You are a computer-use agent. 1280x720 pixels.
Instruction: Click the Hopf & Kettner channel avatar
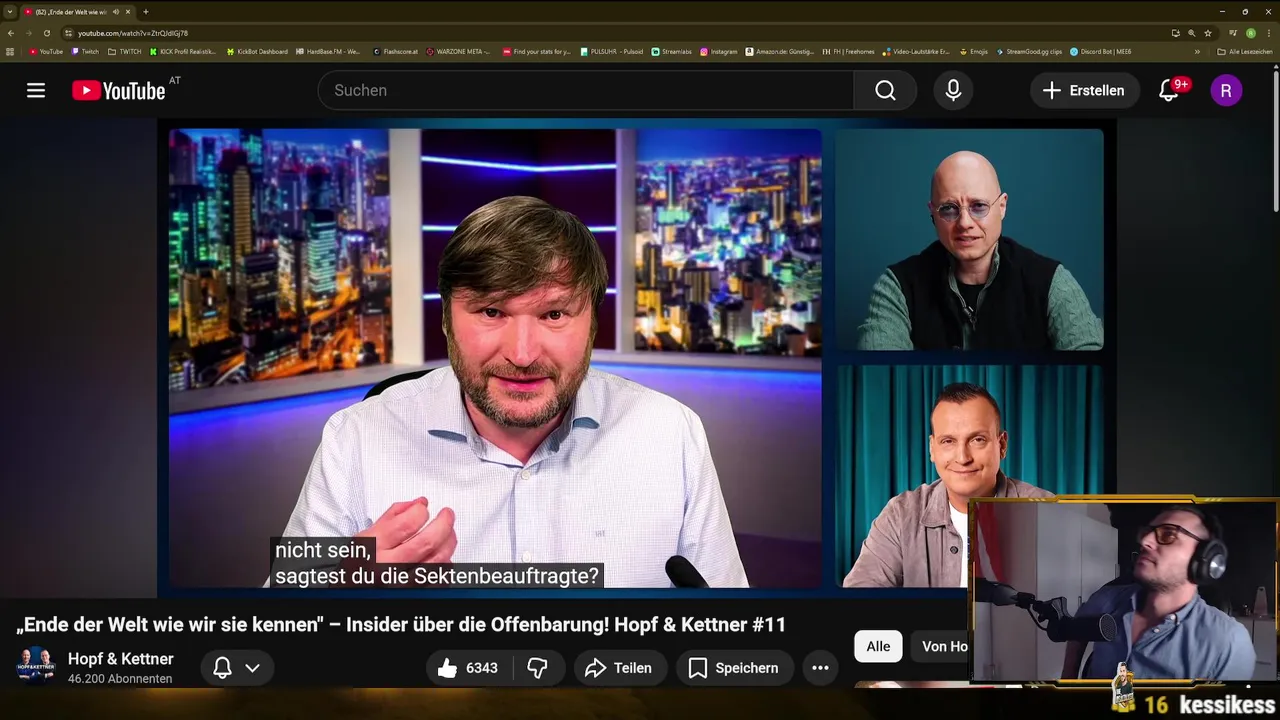(36, 666)
